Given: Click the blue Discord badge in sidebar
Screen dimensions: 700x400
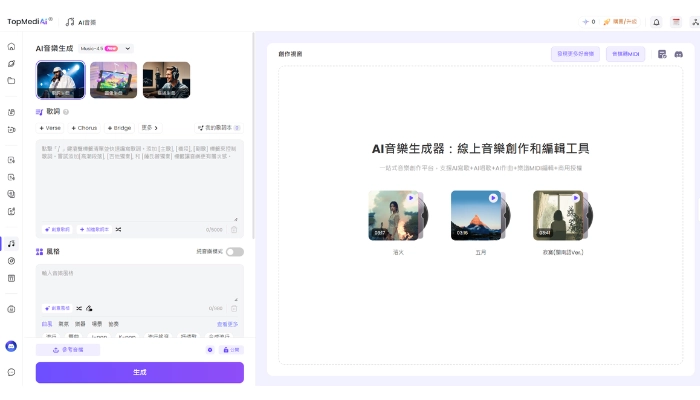Looking at the screenshot, I should pyautogui.click(x=11, y=346).
